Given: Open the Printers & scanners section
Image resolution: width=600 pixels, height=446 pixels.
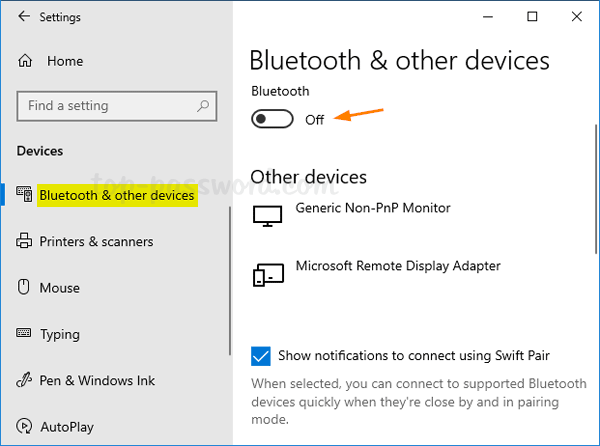Looking at the screenshot, I should [96, 241].
